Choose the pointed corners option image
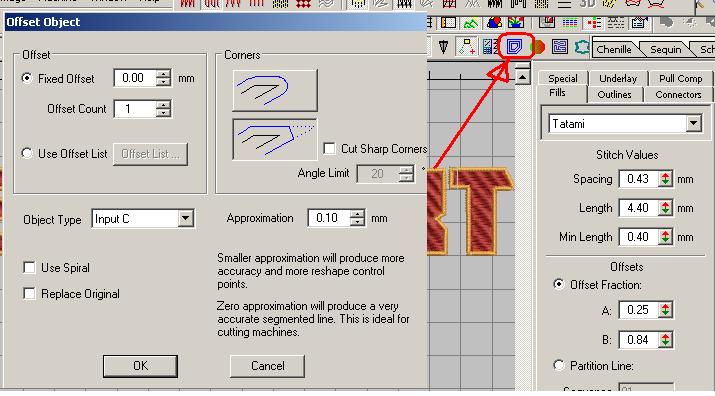Screen dimensions: 715x396 click(x=275, y=139)
